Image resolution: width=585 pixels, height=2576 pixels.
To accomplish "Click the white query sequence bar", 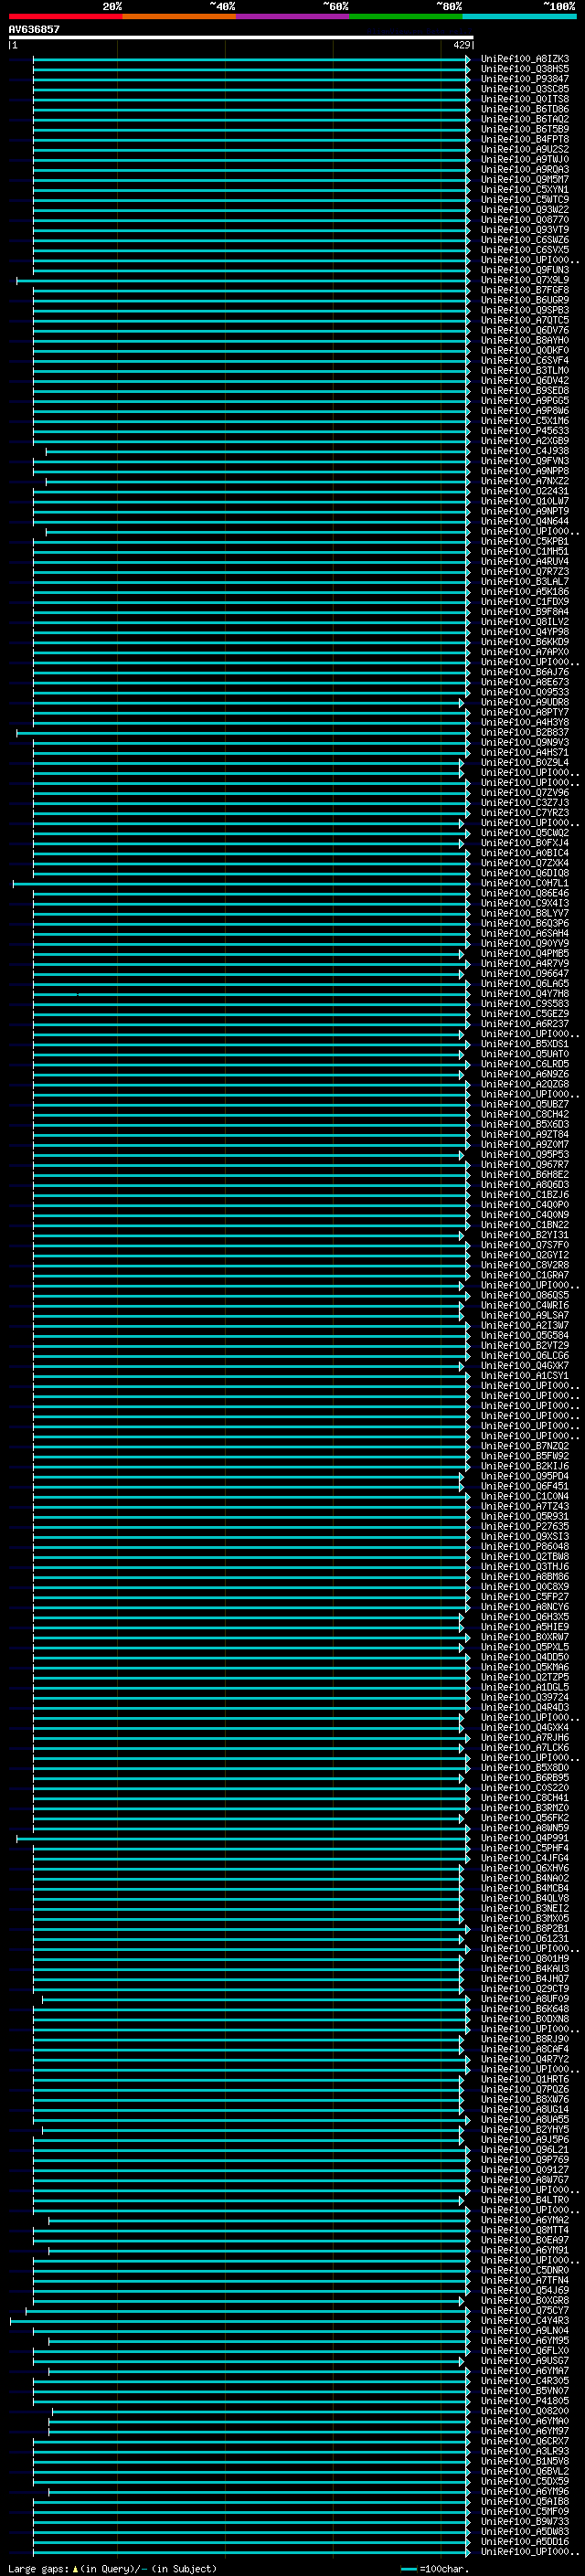I will pyautogui.click(x=241, y=38).
